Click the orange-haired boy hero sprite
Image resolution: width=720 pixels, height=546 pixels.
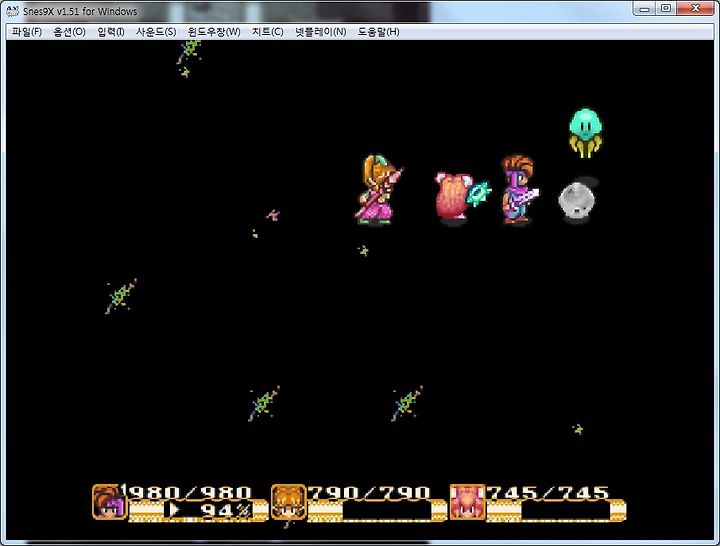click(519, 189)
